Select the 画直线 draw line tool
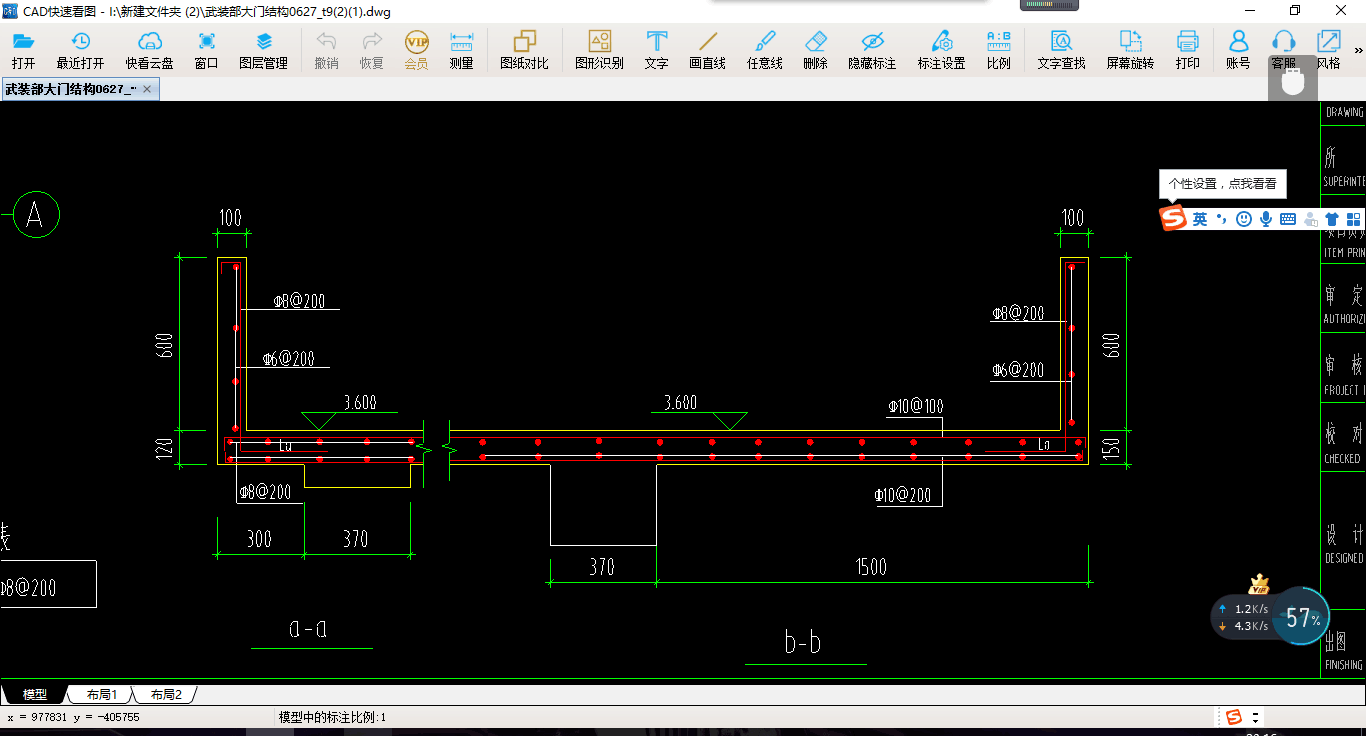Viewport: 1366px width, 736px height. click(x=707, y=49)
